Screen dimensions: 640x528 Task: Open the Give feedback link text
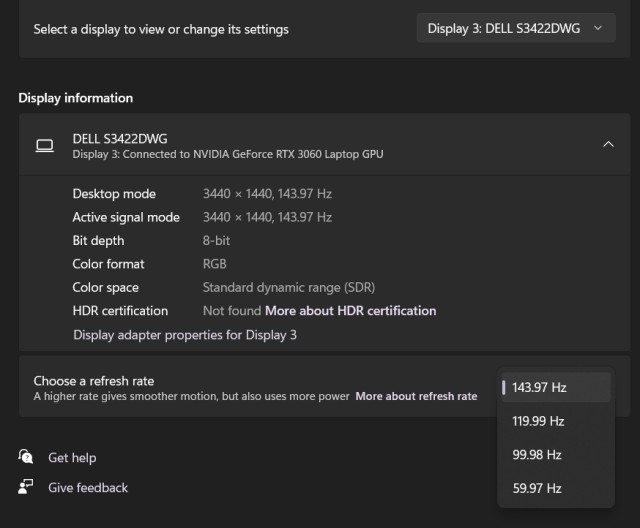pyautogui.click(x=88, y=488)
